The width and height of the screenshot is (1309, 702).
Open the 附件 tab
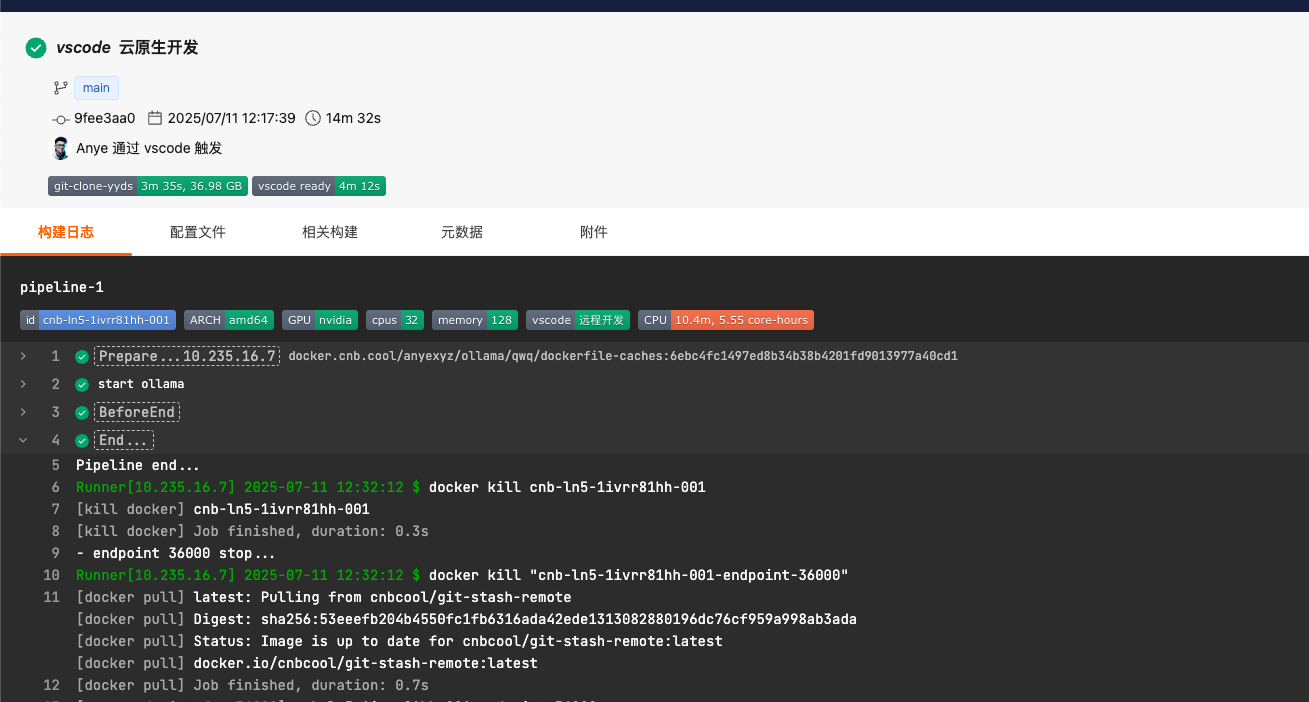point(594,232)
